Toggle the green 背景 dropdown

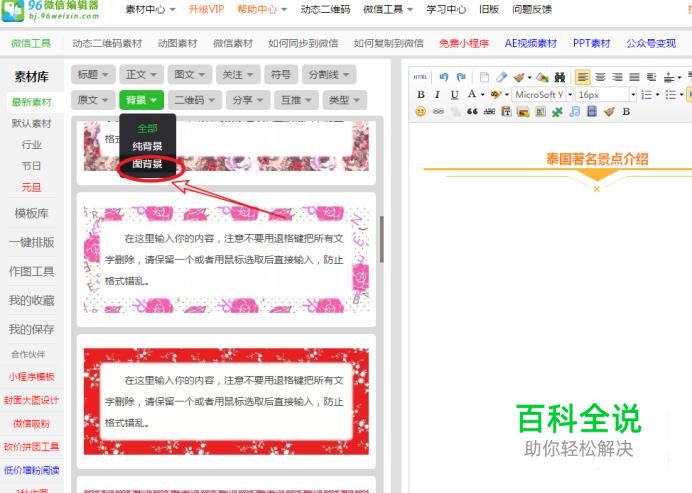[x=141, y=100]
